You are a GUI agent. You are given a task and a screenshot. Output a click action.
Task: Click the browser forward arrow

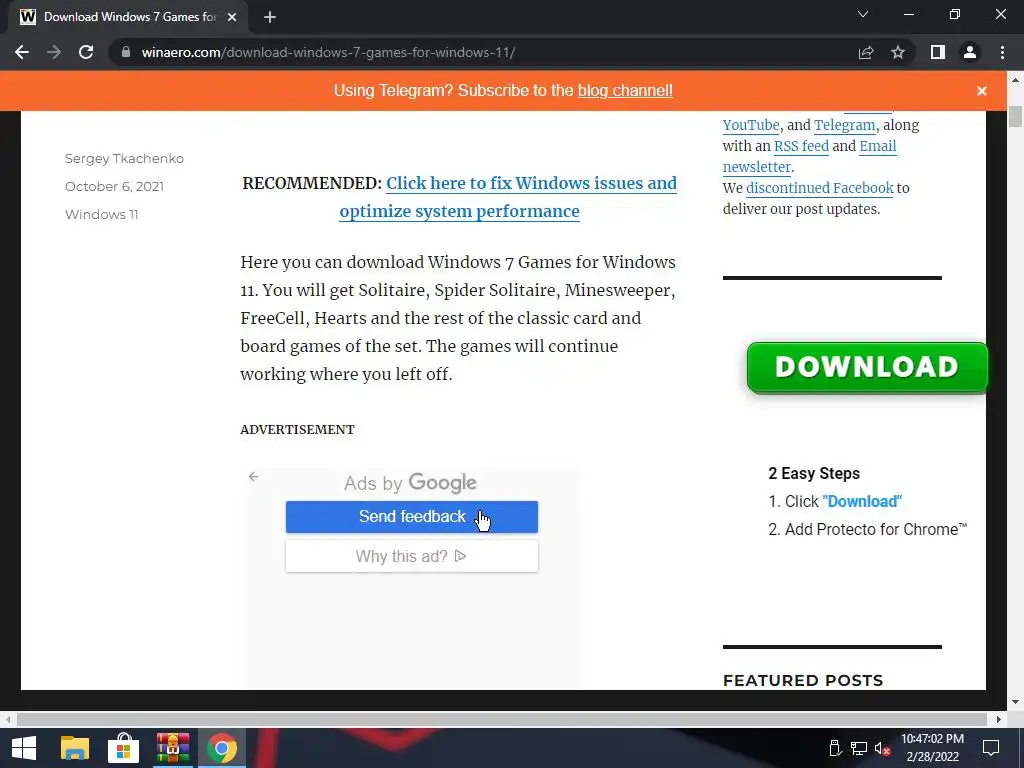coord(54,52)
